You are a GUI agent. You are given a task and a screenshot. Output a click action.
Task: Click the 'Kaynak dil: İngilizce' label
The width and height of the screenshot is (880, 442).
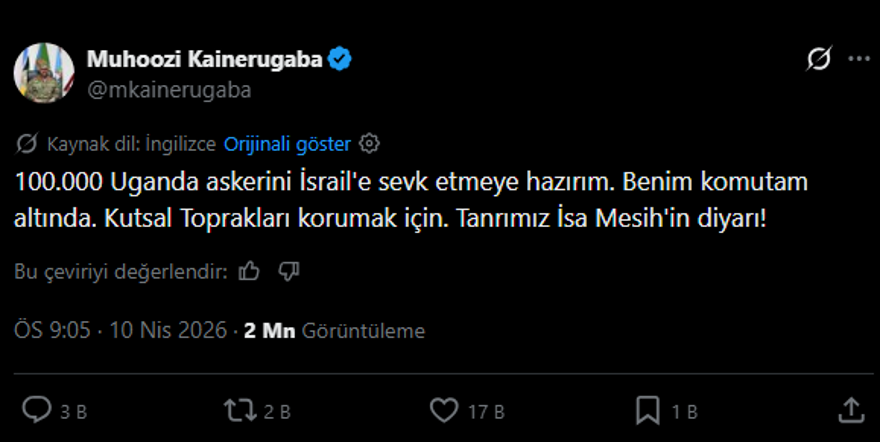click(130, 144)
